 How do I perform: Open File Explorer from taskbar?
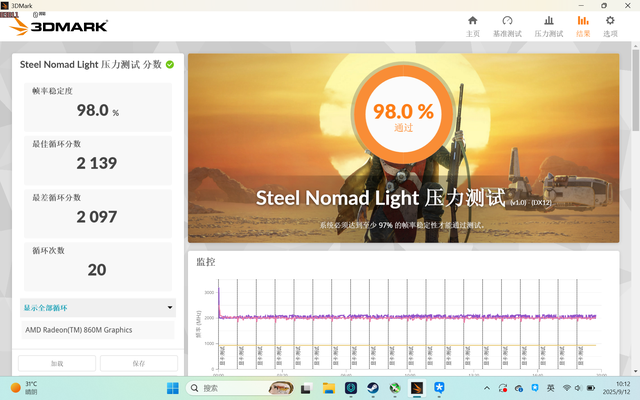[x=329, y=388]
